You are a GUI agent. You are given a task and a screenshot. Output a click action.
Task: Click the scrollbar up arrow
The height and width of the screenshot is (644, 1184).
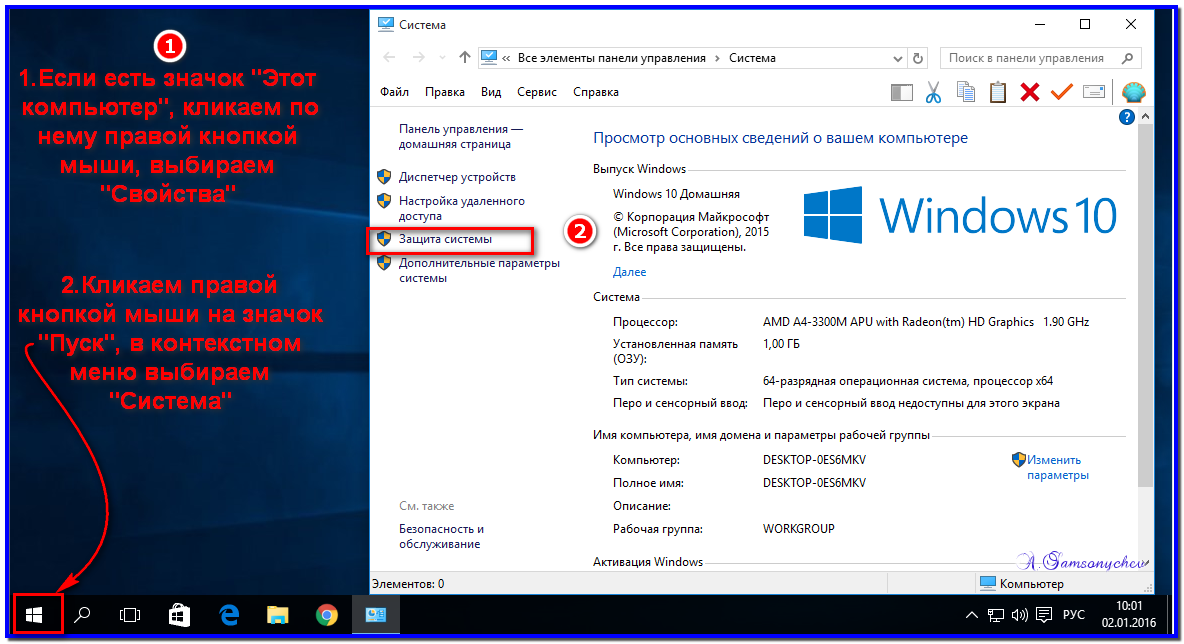pyautogui.click(x=1145, y=117)
